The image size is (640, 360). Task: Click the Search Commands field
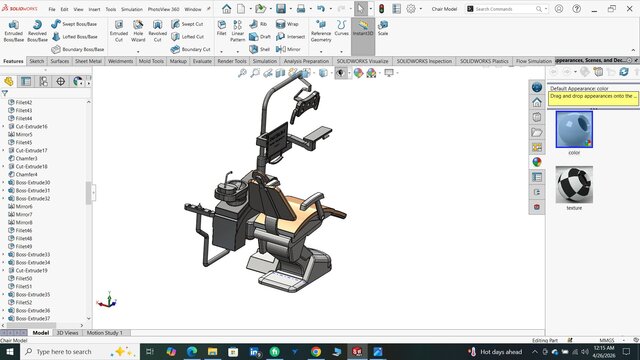point(505,9)
